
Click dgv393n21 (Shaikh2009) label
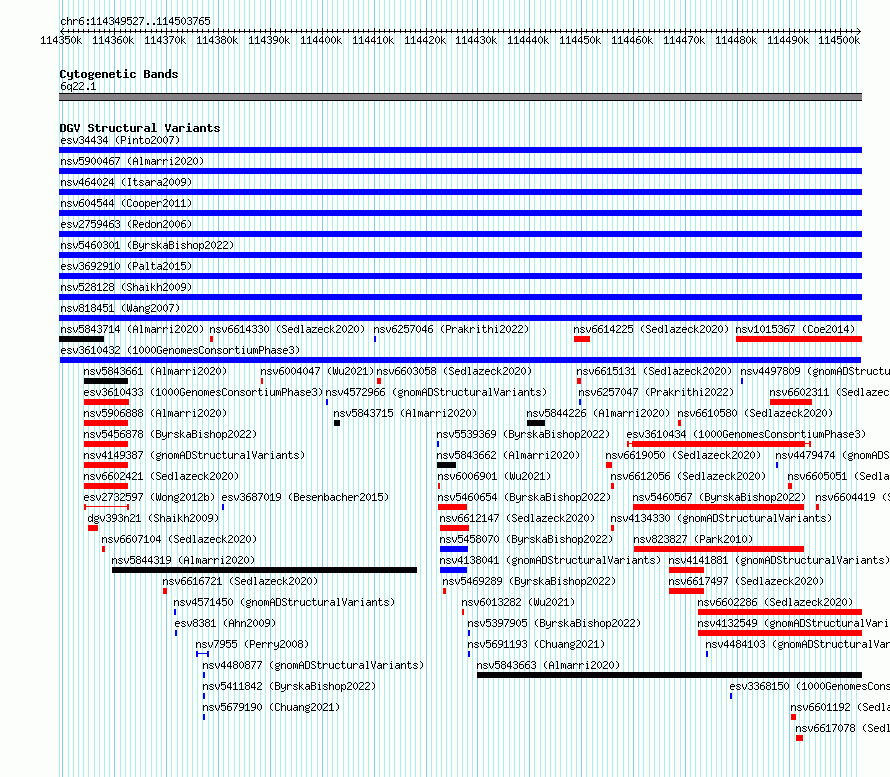(x=153, y=518)
